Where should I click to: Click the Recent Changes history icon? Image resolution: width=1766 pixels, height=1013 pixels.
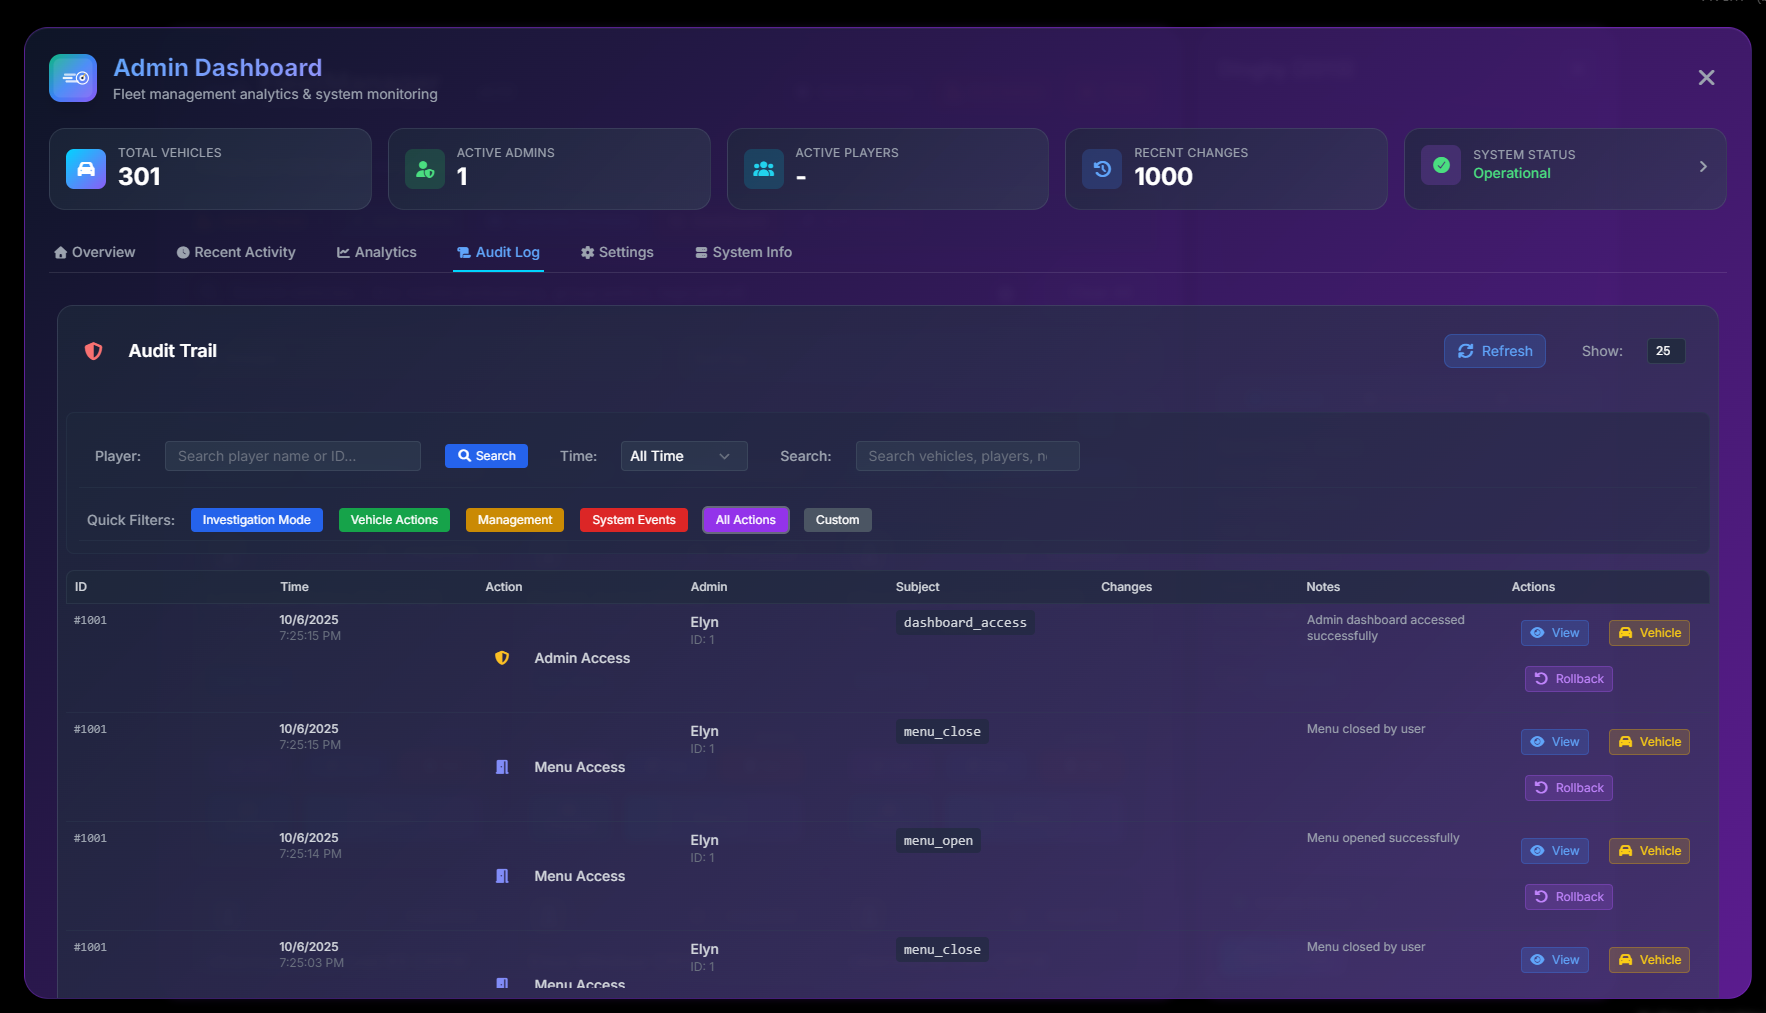[1102, 169]
